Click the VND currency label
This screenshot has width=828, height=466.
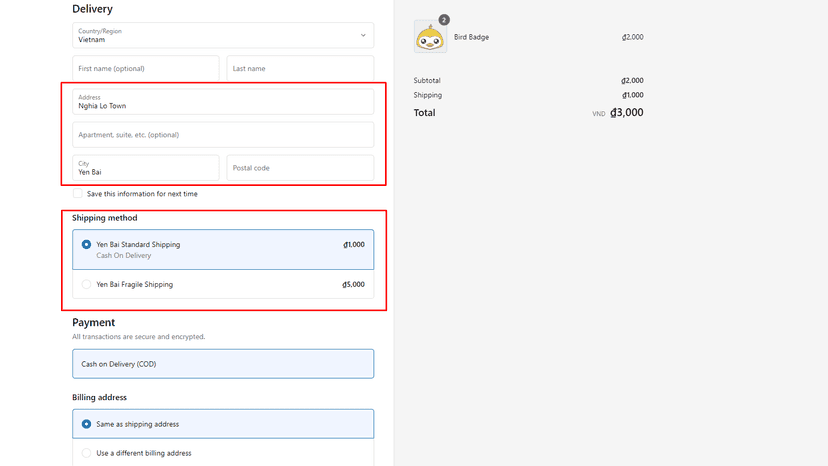click(x=598, y=114)
